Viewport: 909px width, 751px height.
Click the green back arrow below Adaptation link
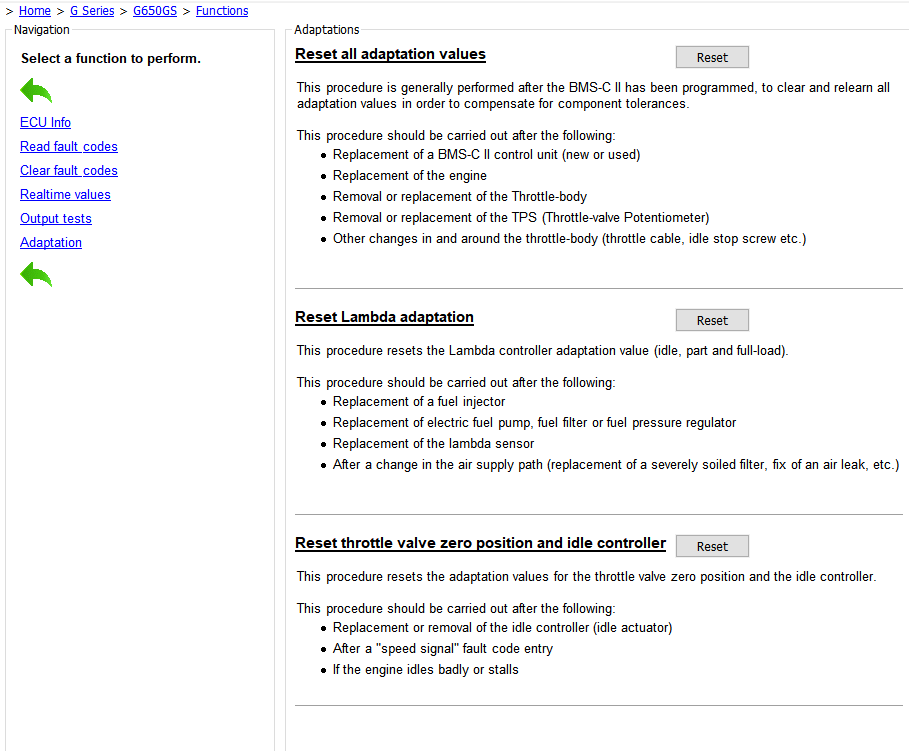point(36,274)
